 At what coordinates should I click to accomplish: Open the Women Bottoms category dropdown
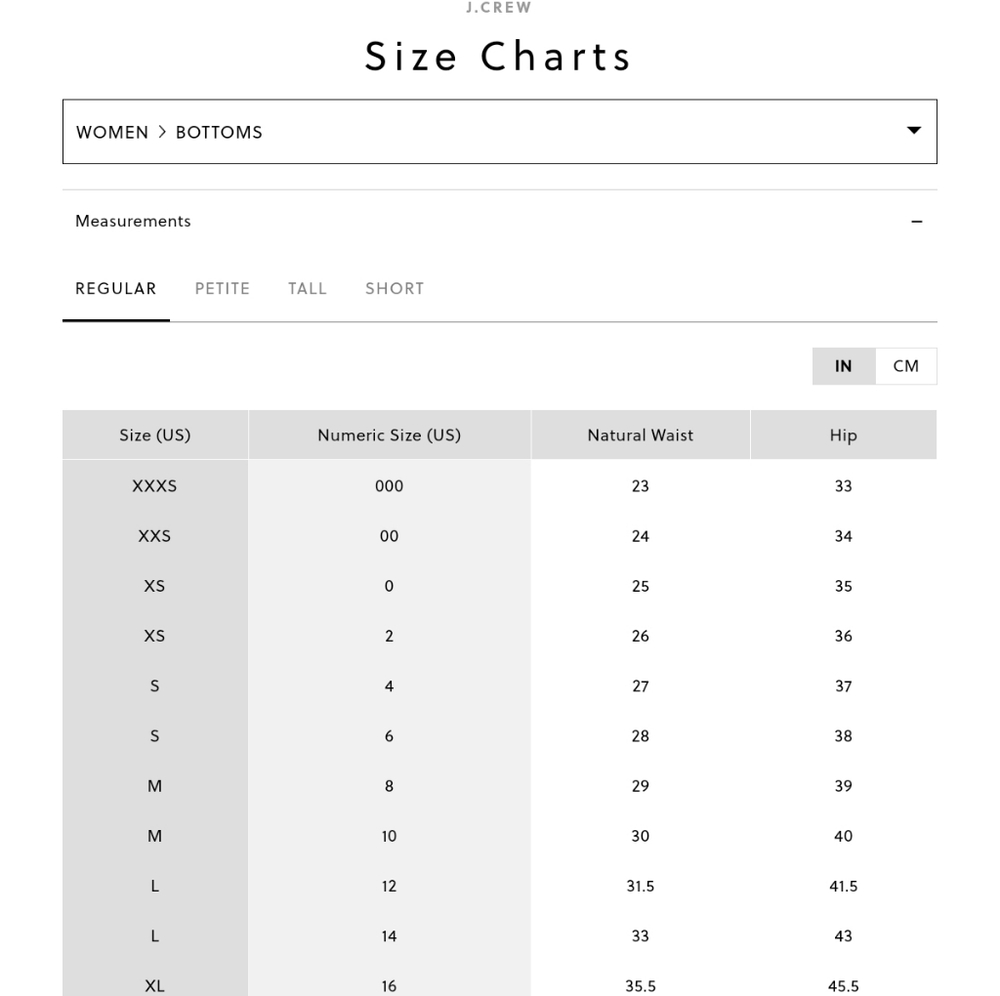pyautogui.click(x=499, y=131)
